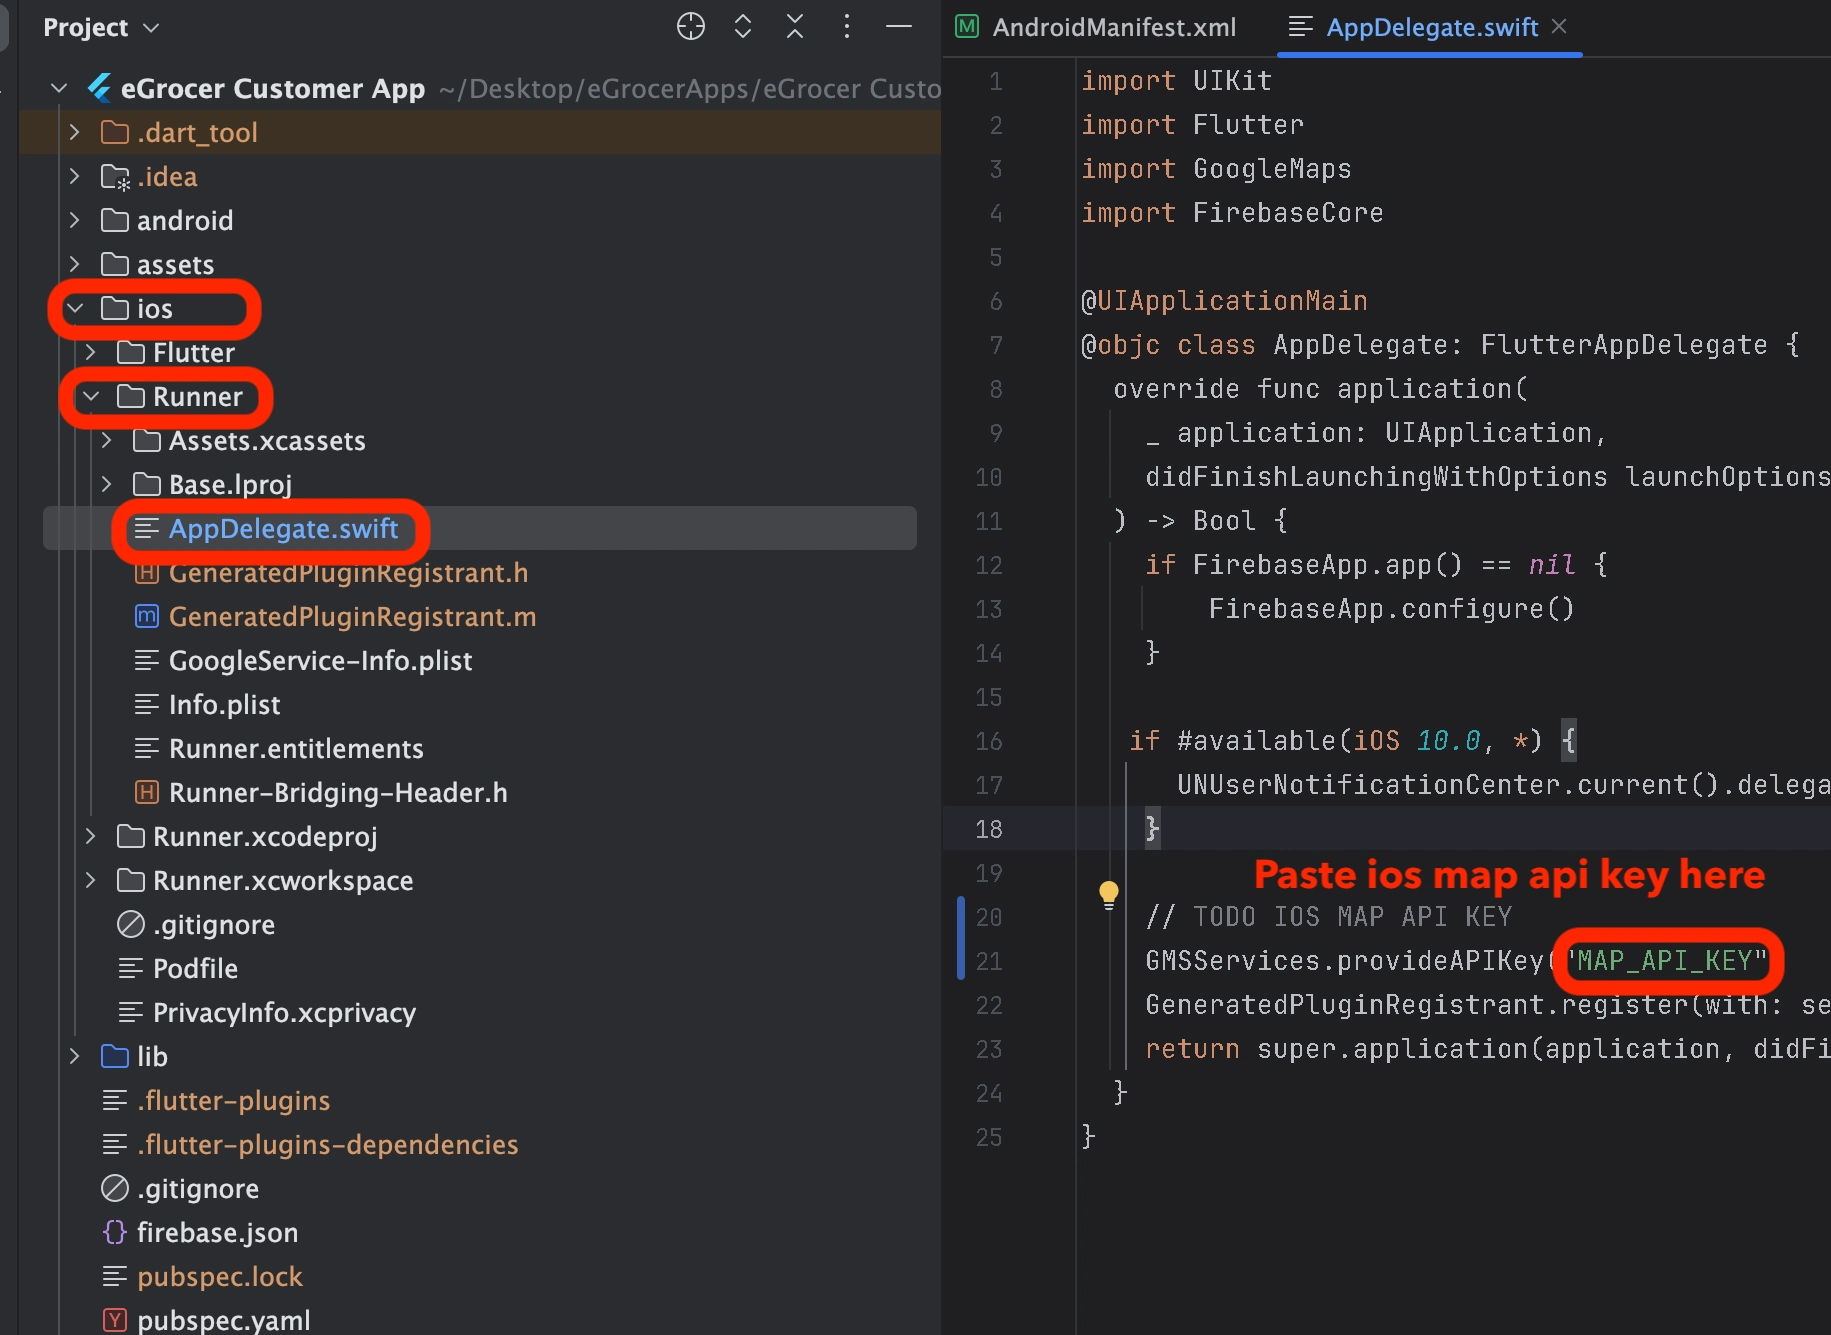Expand the Base.lproj folder
Viewport: 1831px width, 1335px height.
tap(107, 484)
